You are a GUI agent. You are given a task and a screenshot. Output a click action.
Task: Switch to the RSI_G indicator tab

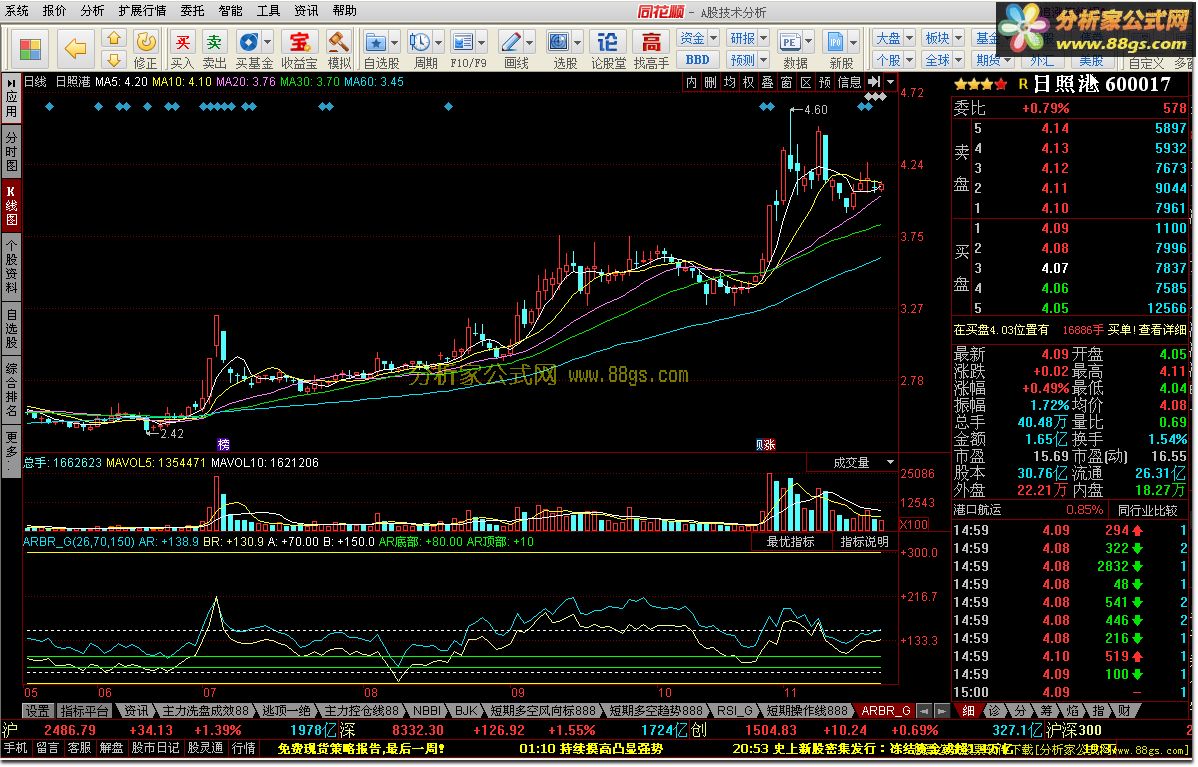(734, 711)
